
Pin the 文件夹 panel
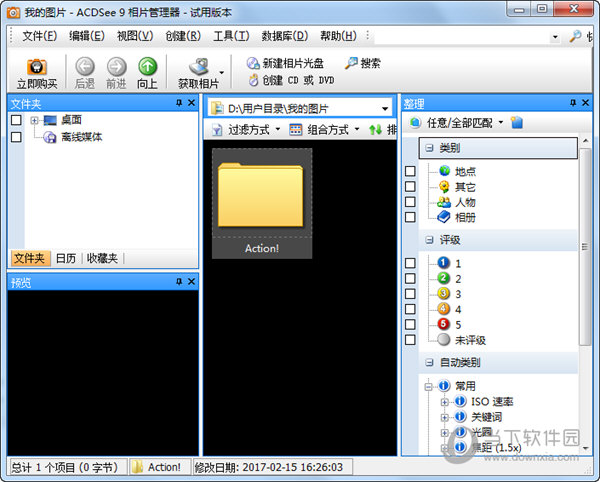(179, 103)
